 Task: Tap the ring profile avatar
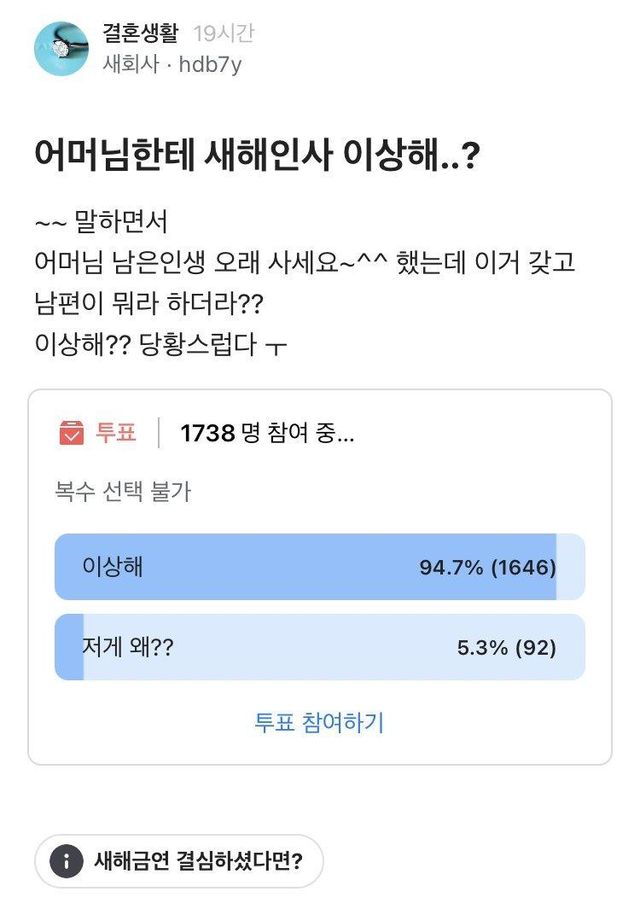point(62,49)
